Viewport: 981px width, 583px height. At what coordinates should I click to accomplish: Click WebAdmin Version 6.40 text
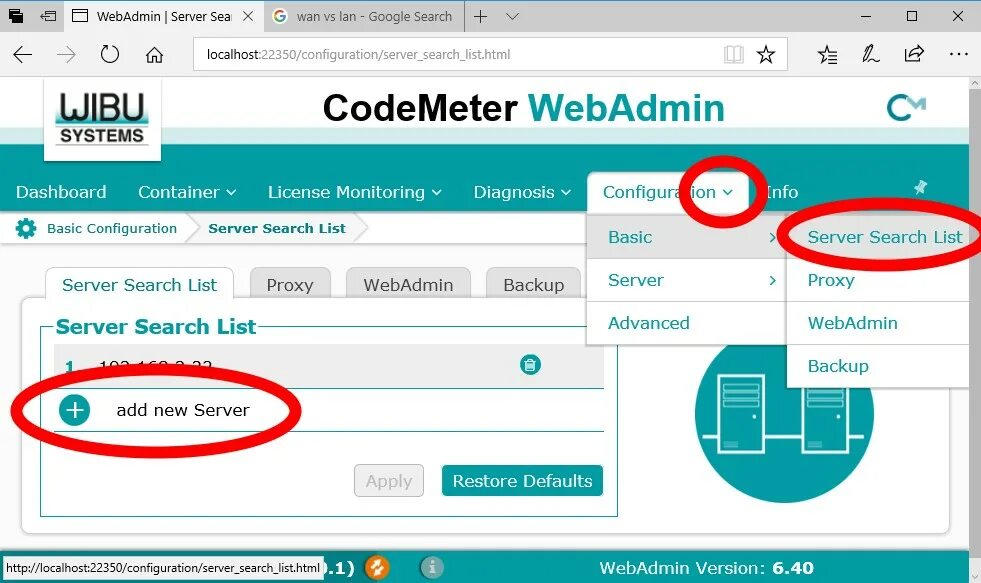706,568
